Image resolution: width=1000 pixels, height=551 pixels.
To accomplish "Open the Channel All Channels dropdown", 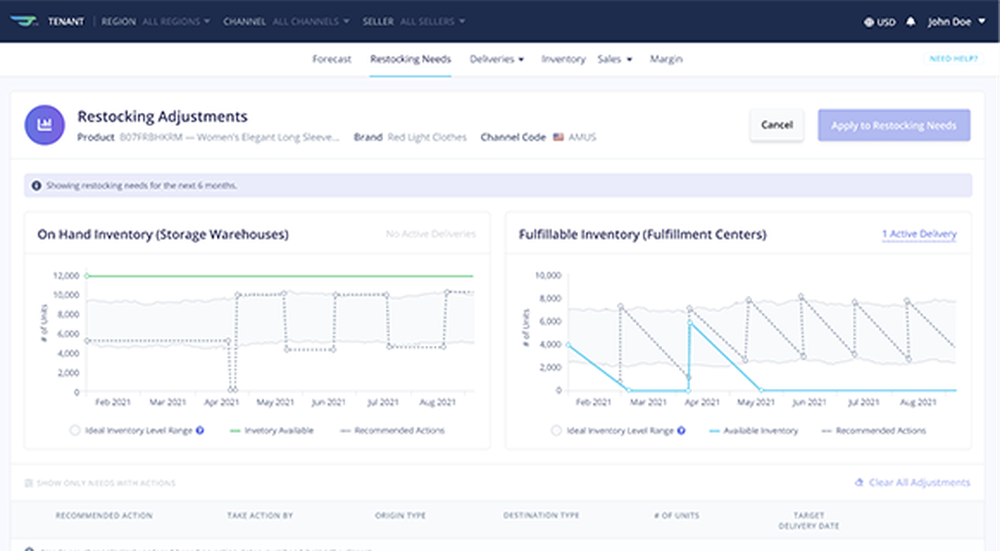I will coord(310,21).
